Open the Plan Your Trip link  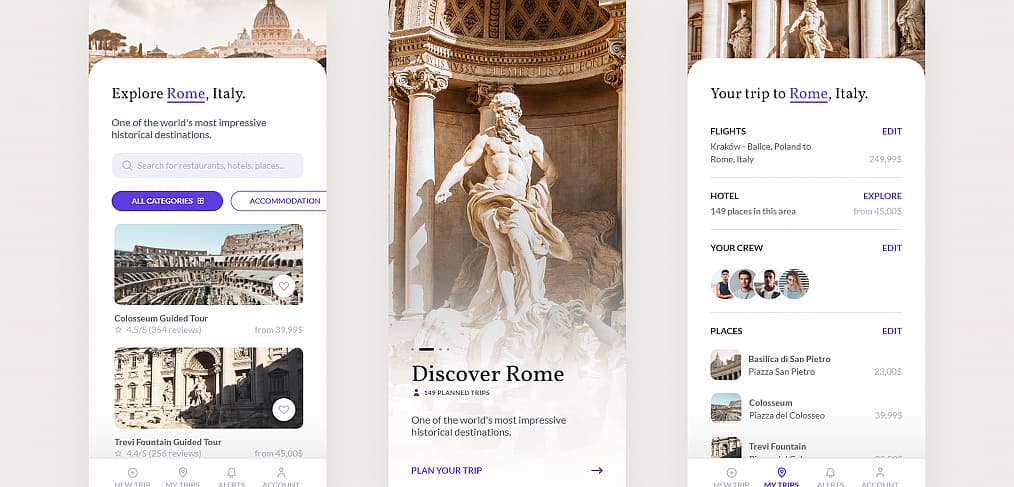point(447,471)
